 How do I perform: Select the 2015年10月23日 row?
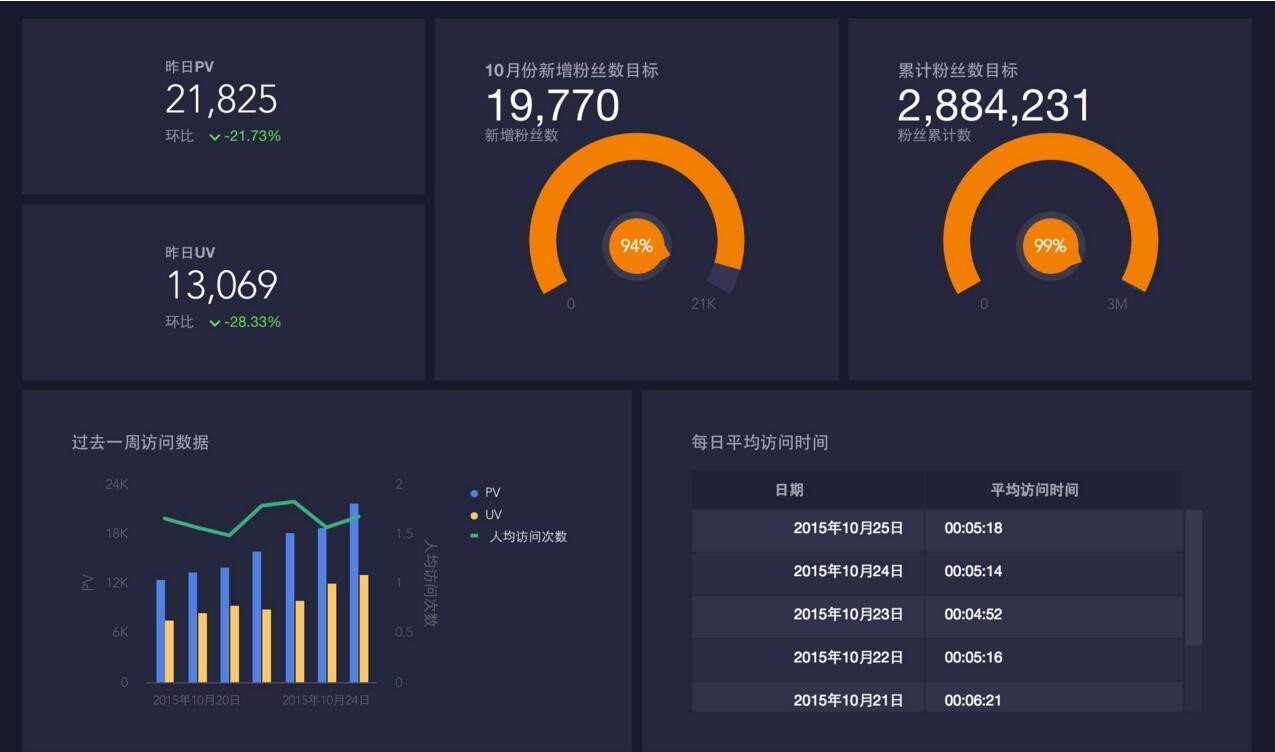click(x=937, y=615)
